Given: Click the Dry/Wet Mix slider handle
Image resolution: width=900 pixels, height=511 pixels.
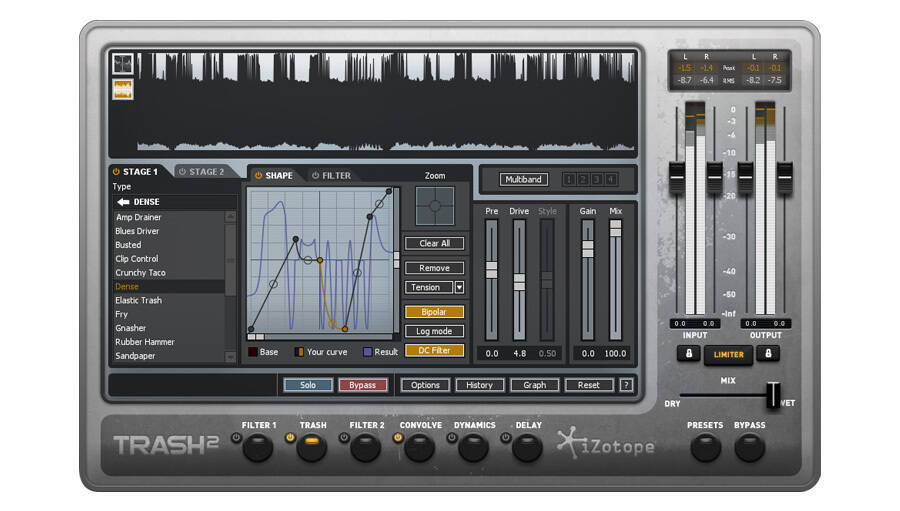Looking at the screenshot, I should pyautogui.click(x=773, y=394).
